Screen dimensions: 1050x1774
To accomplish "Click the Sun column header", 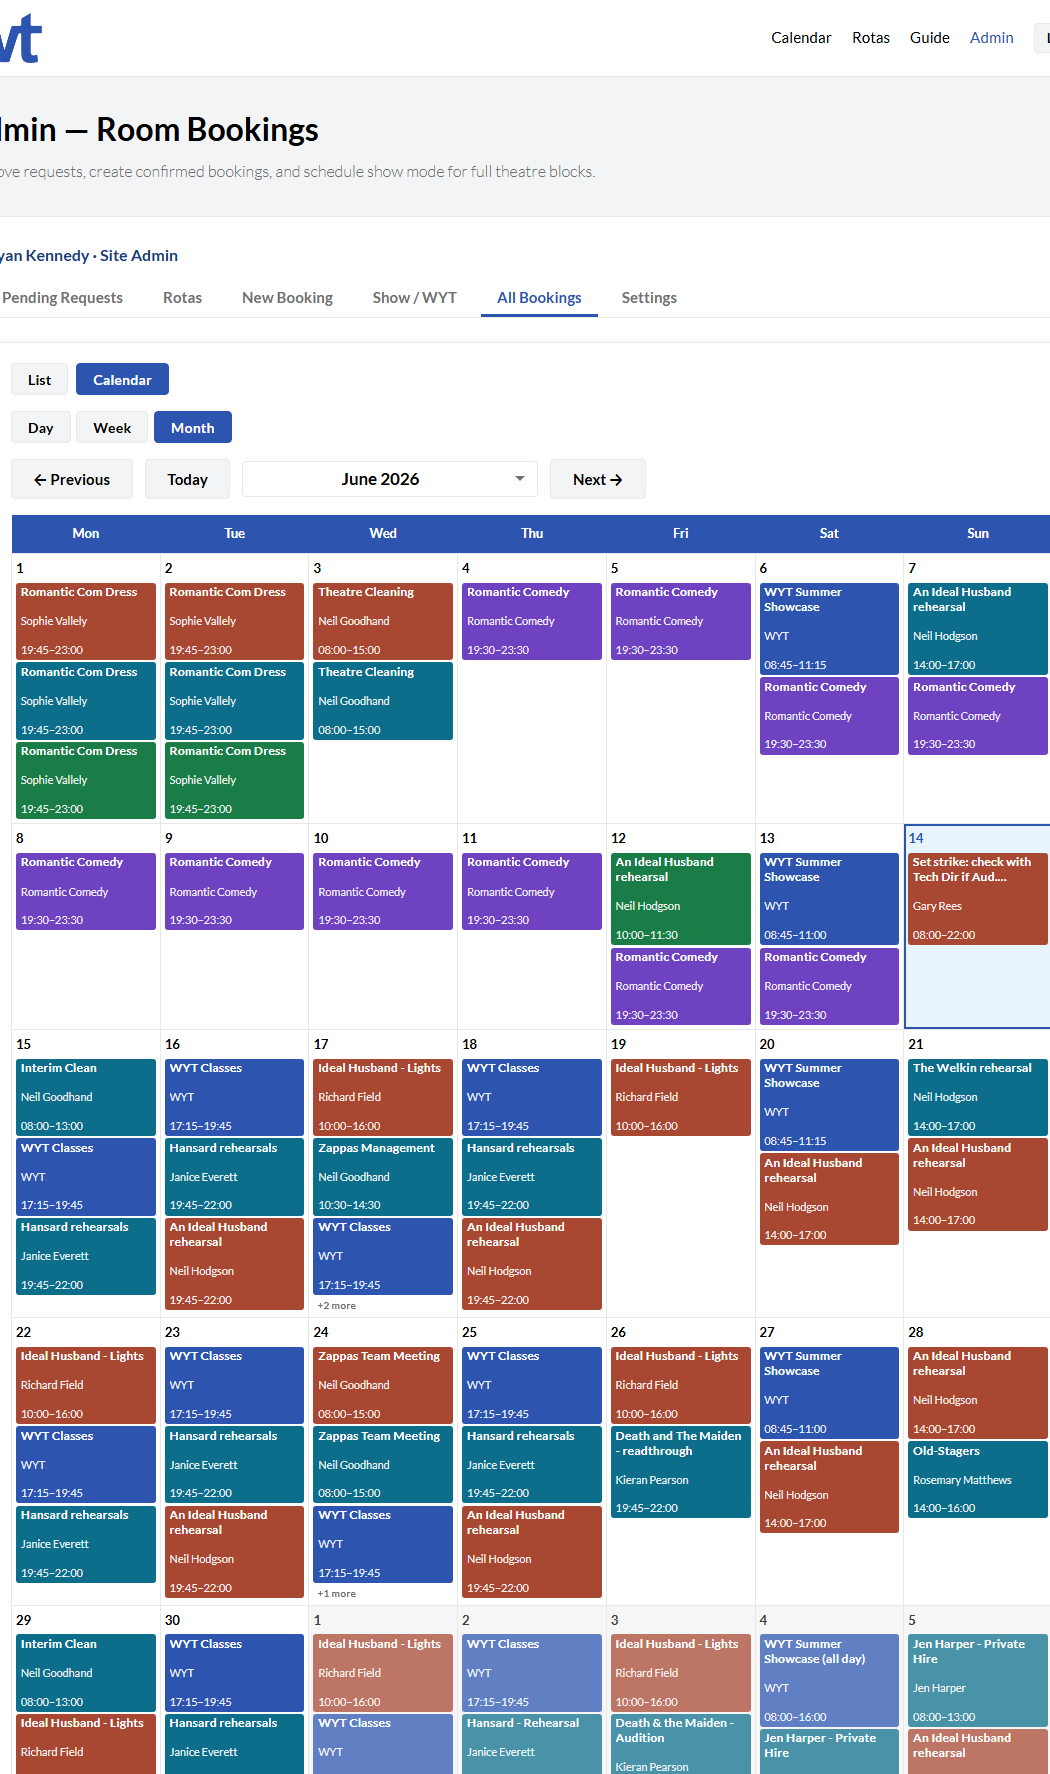I will 978,533.
